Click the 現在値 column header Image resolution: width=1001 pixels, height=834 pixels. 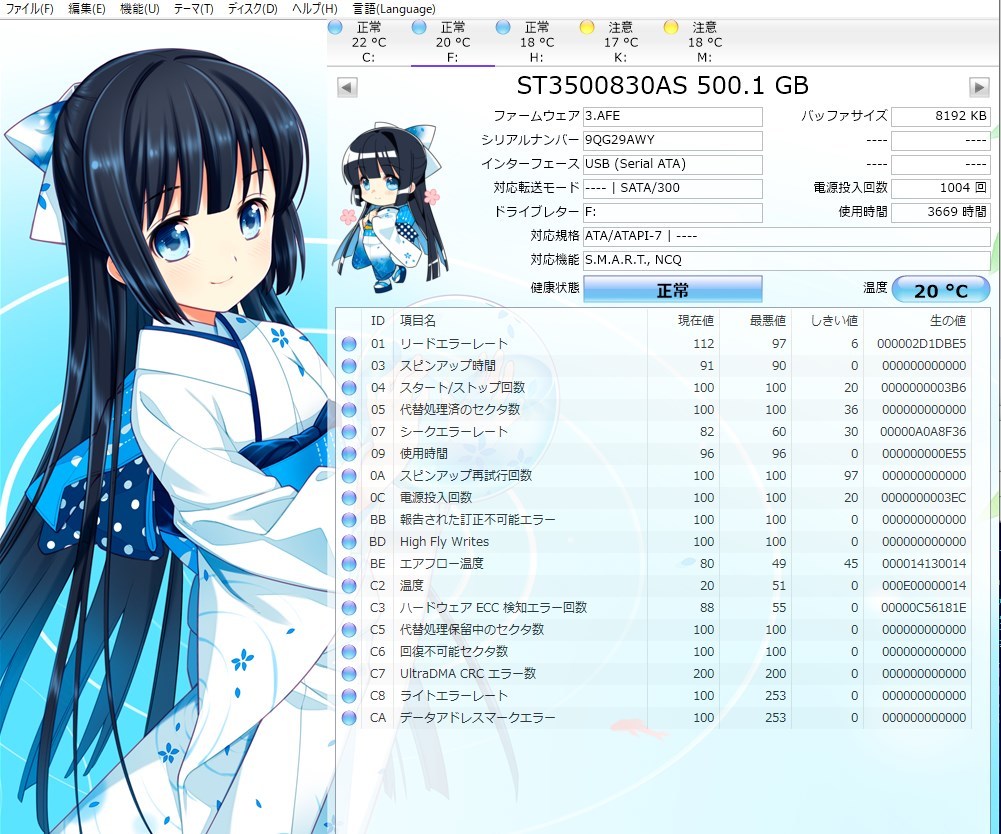pos(695,321)
